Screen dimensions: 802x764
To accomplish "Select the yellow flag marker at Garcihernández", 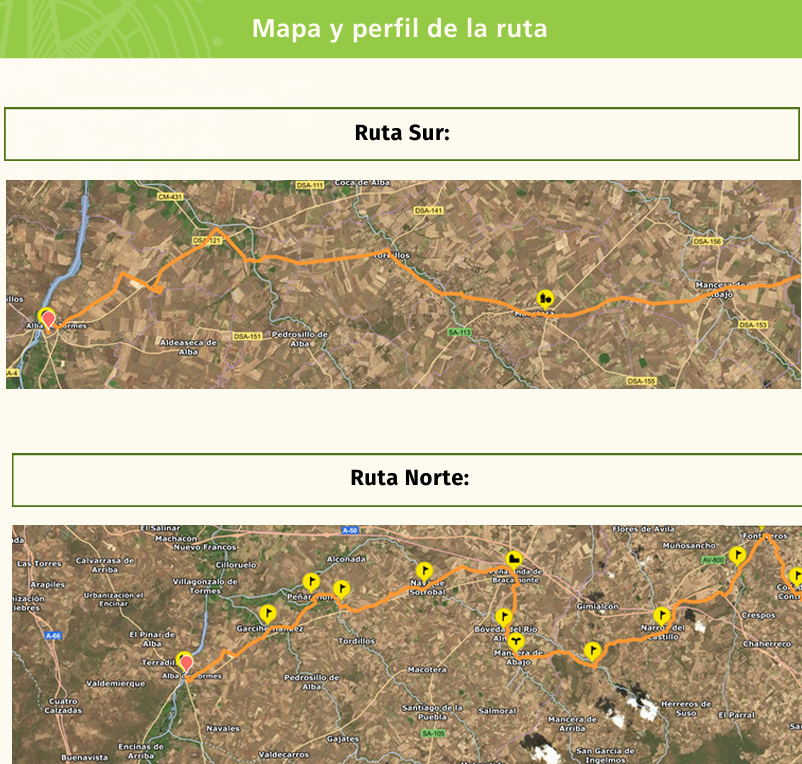I will 267,613.
